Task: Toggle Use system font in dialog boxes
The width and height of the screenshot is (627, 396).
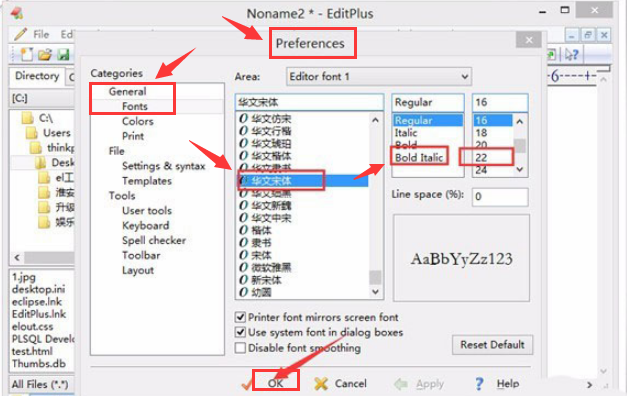Action: (240, 332)
